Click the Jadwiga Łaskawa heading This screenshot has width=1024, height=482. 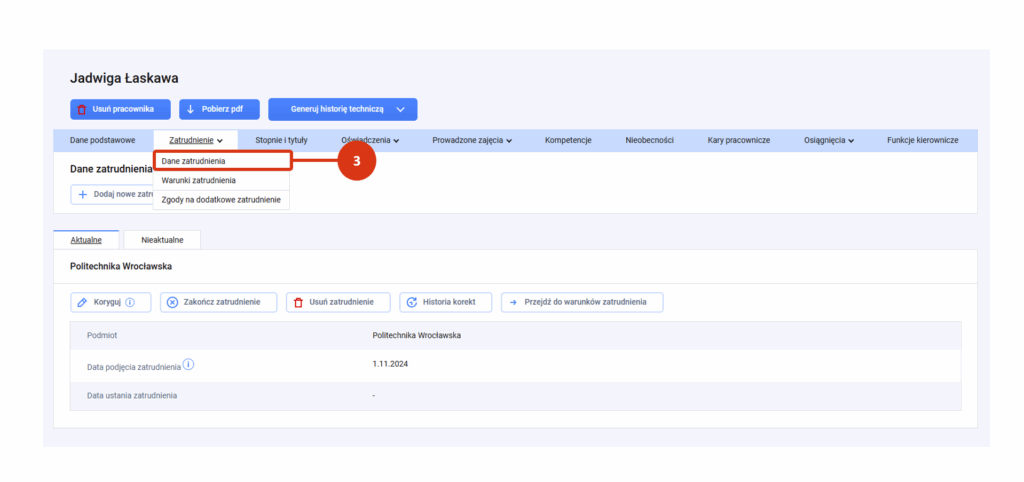pos(124,78)
